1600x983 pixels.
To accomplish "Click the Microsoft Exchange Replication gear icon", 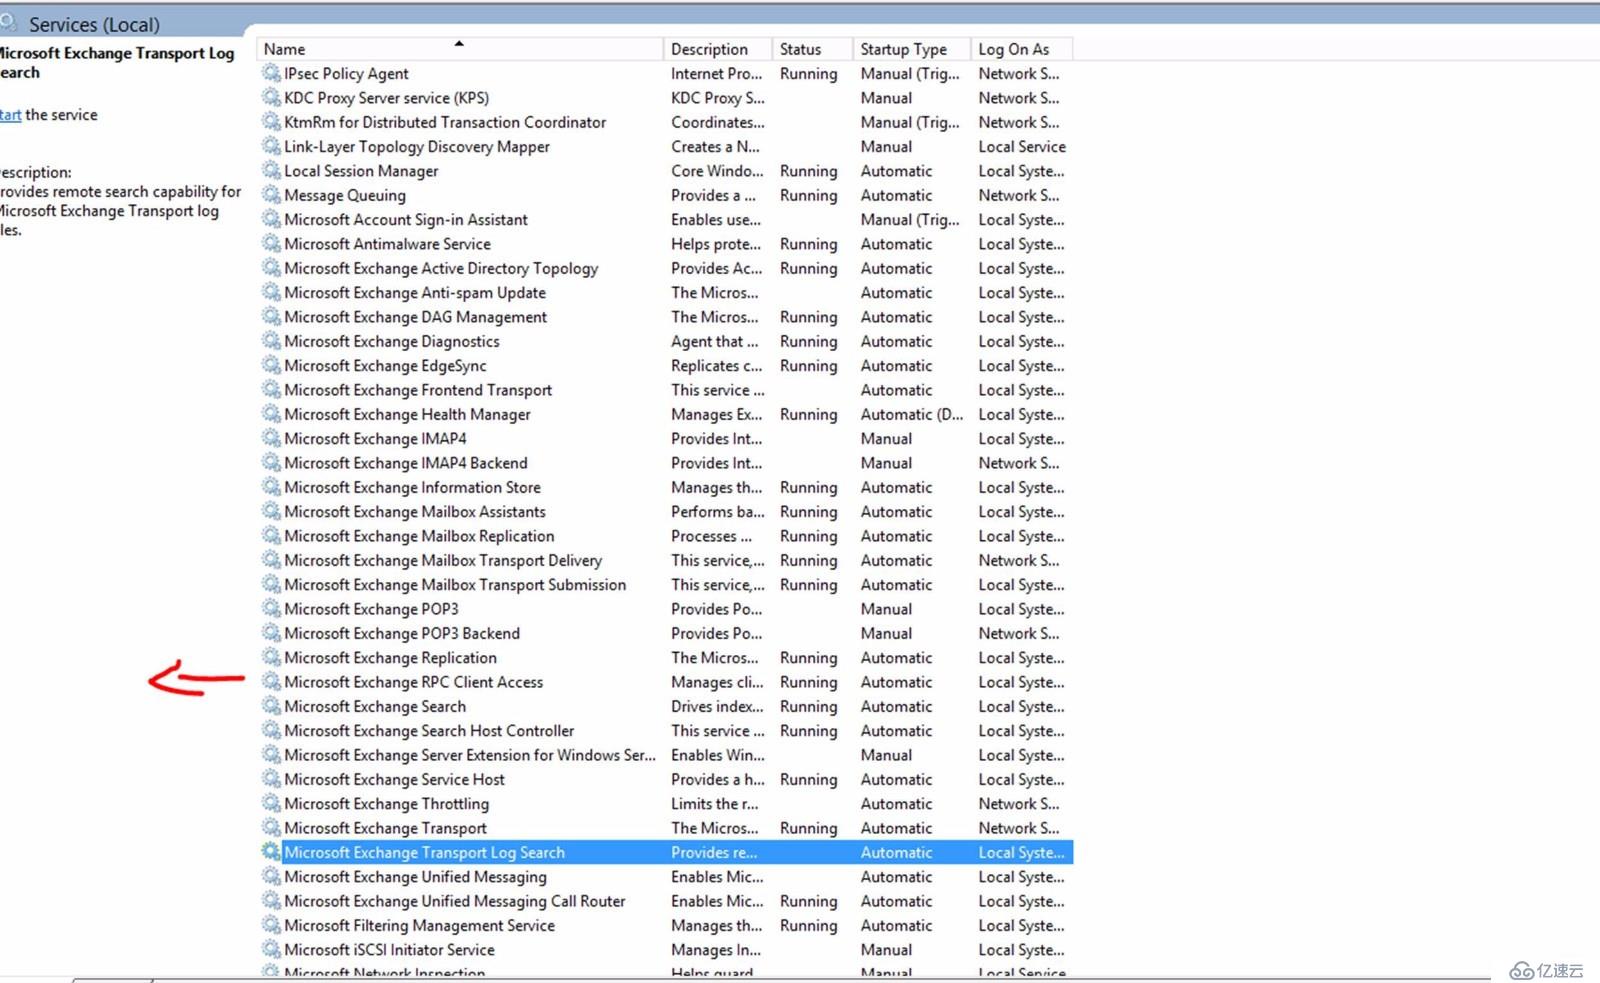I will (271, 657).
